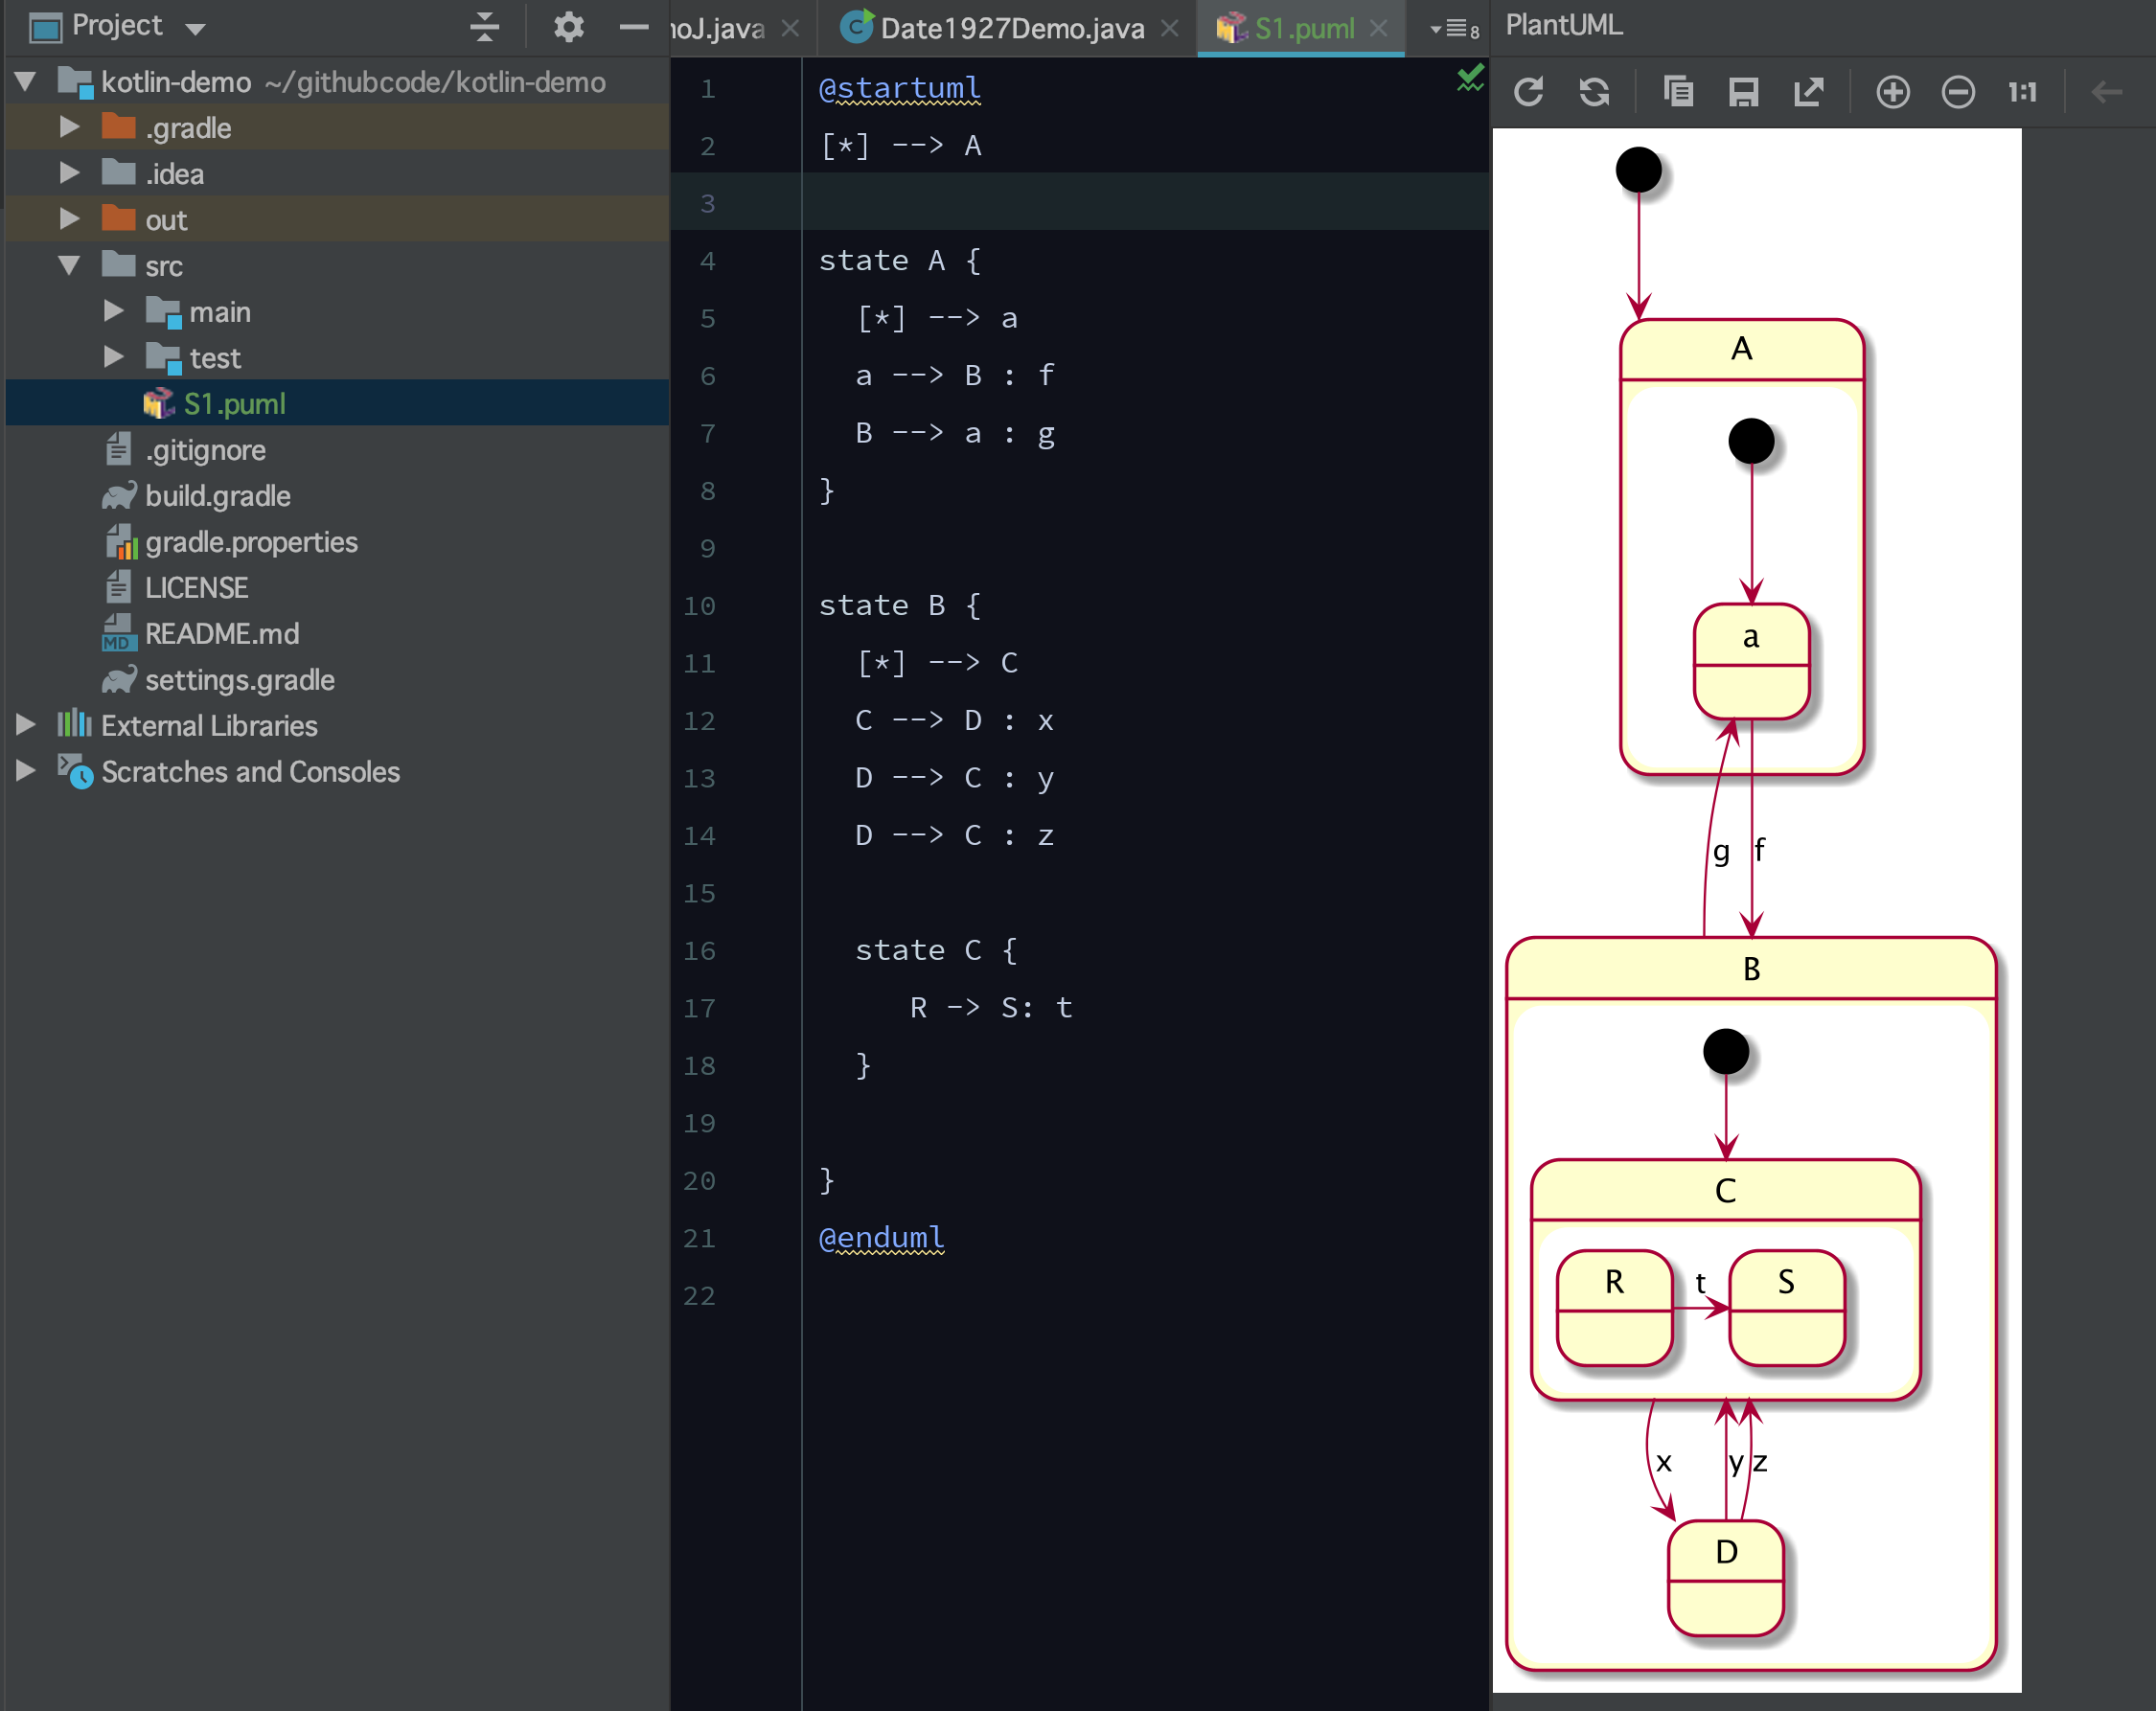Reset diagram zoom to 1:1
The image size is (2156, 1711).
click(2022, 92)
